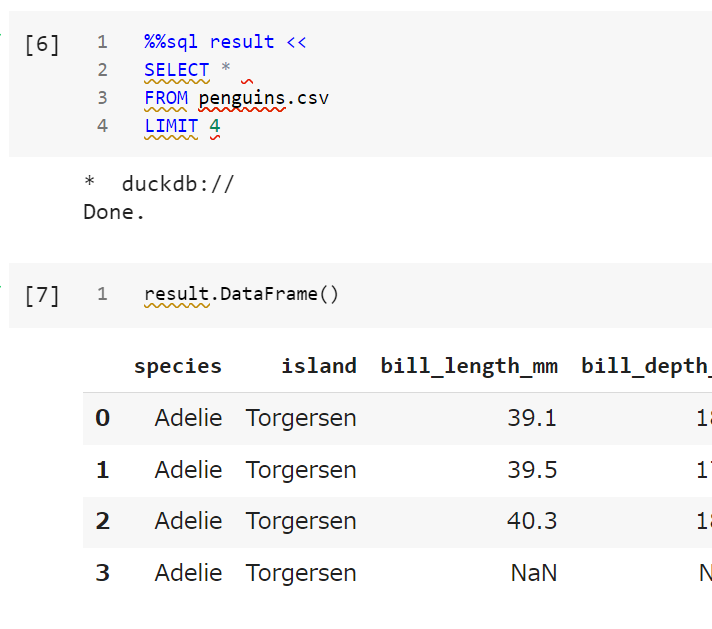
Task: Click the species column header
Action: click(x=178, y=366)
